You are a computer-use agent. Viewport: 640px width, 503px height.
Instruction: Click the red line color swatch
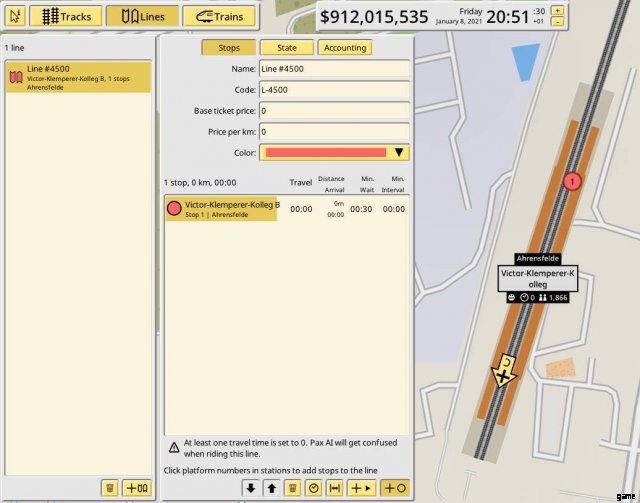point(324,153)
